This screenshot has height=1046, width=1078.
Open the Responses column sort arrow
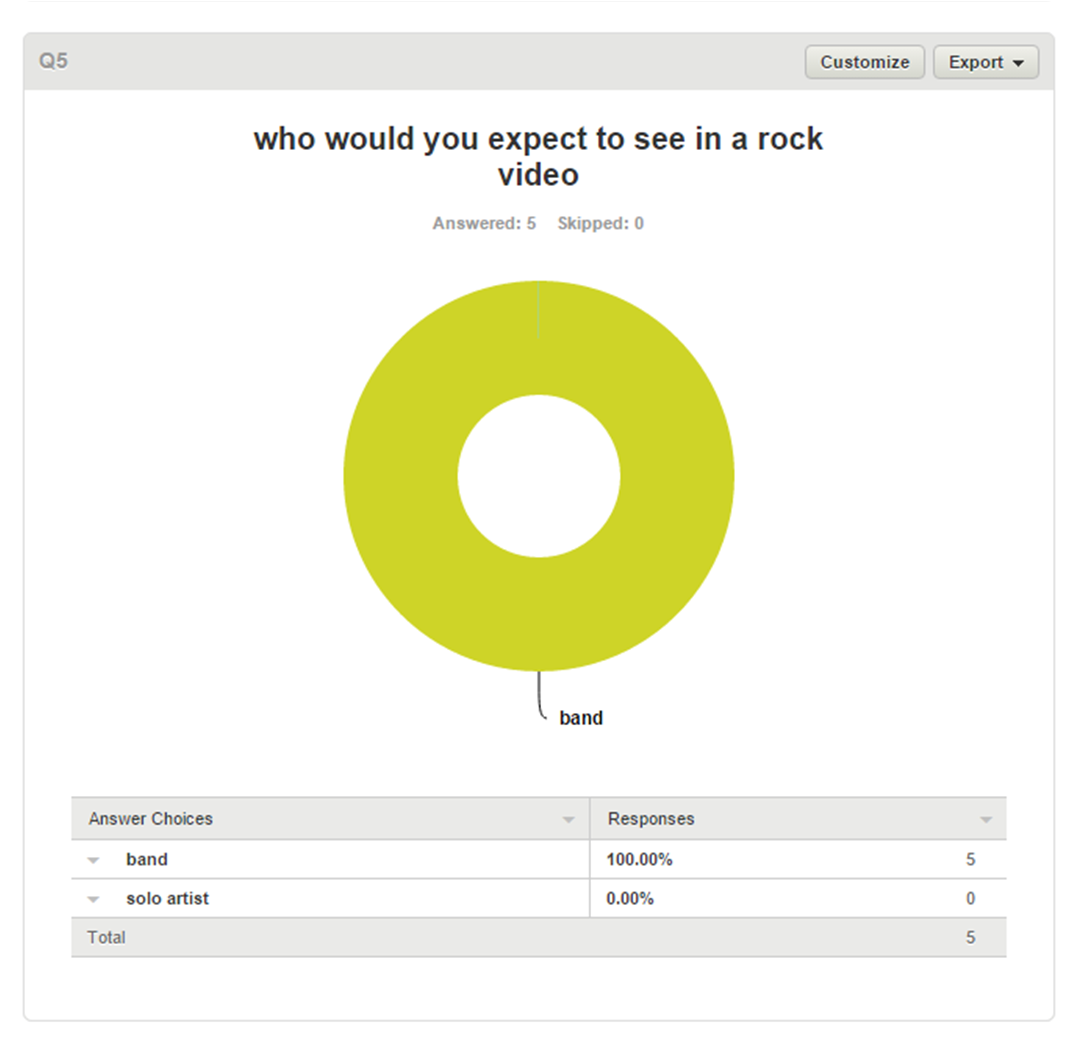pos(986,820)
